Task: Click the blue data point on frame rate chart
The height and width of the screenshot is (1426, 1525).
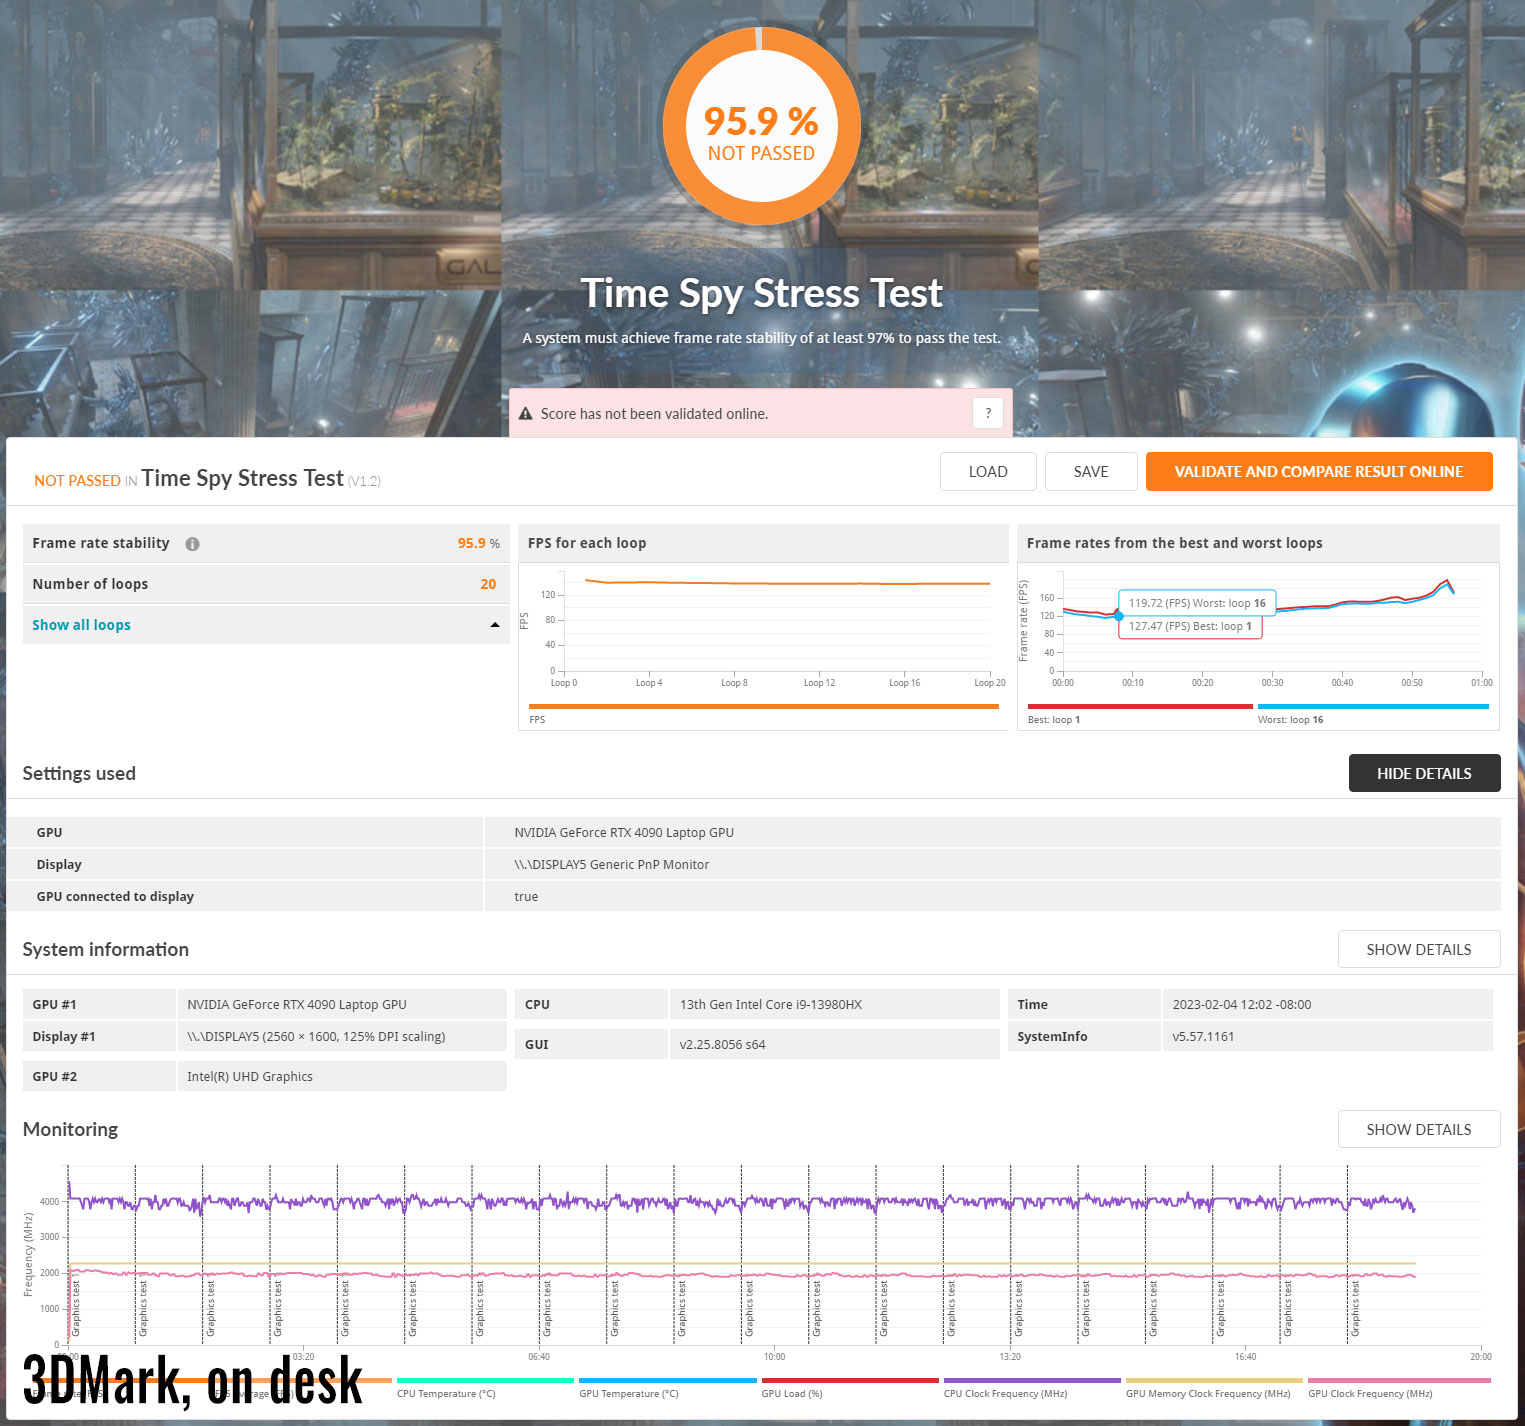Action: (x=1118, y=616)
